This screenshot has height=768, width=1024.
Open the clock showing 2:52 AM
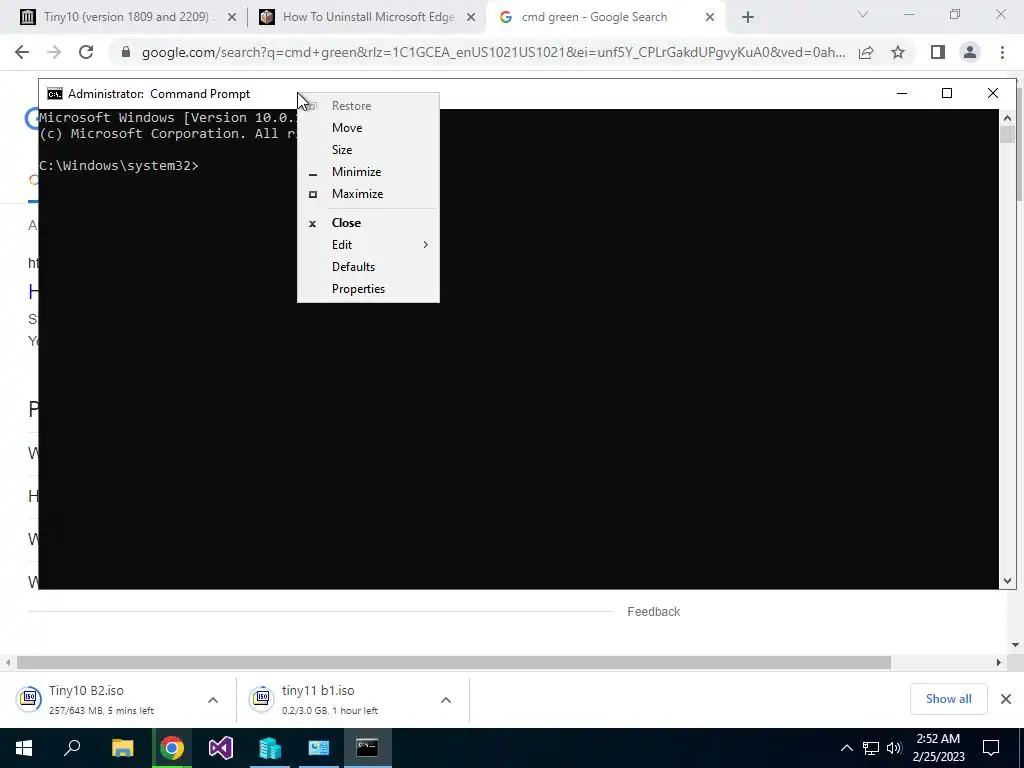click(x=938, y=748)
